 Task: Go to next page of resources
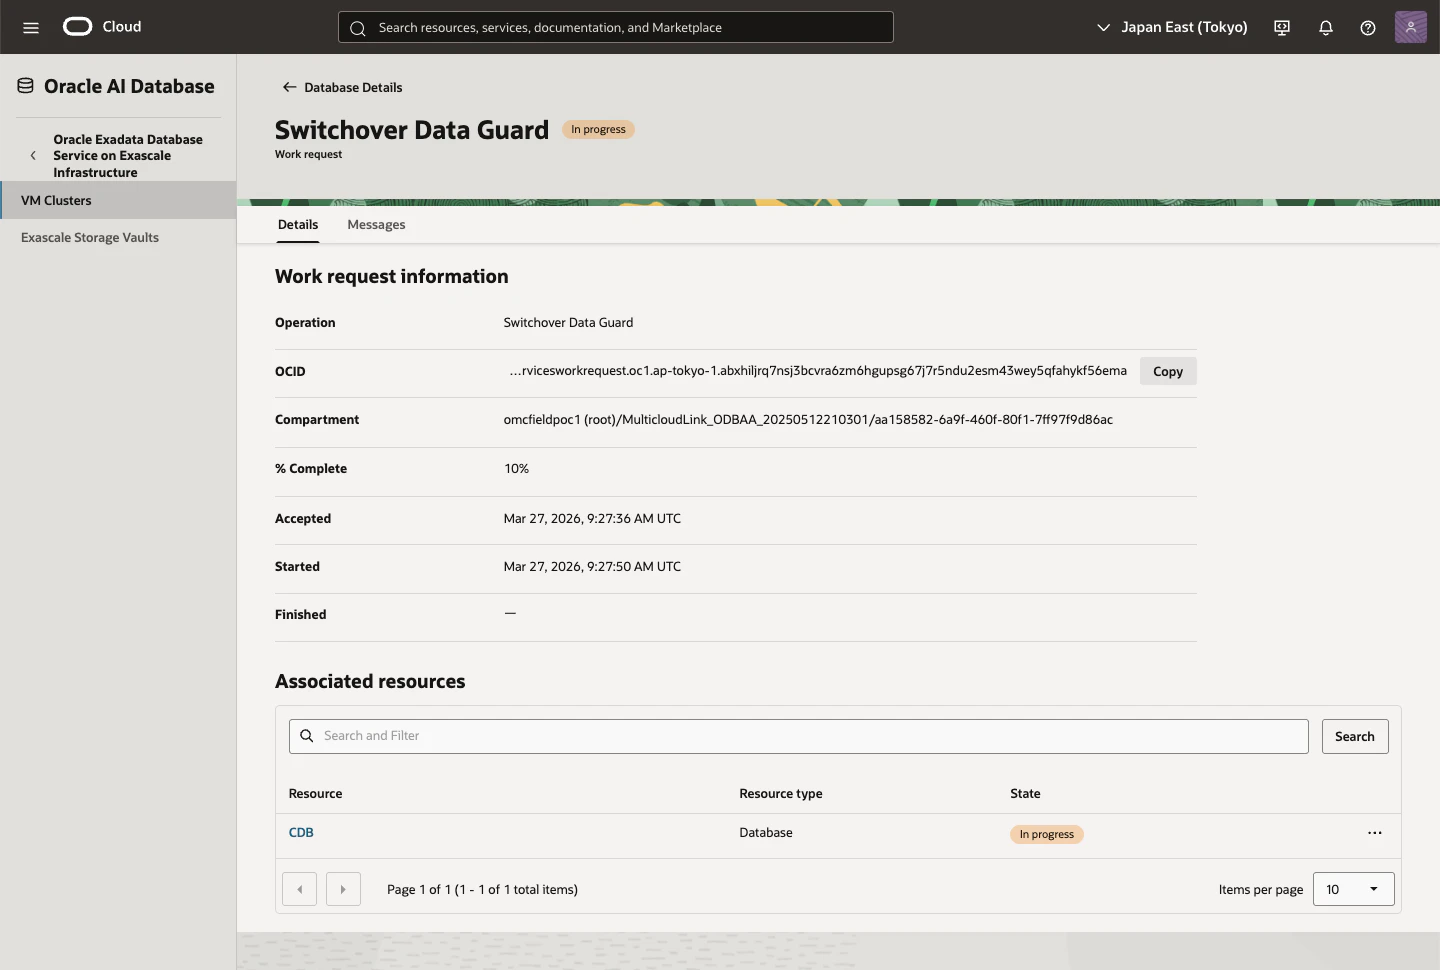coord(343,889)
